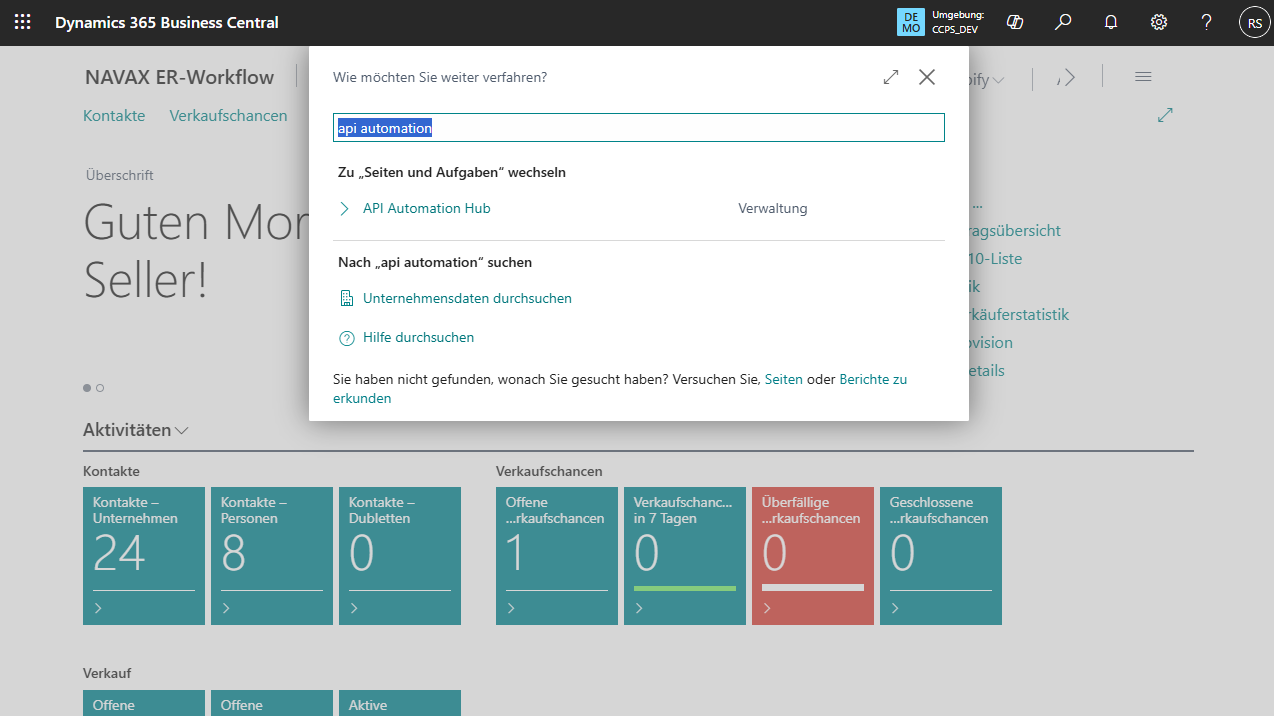
Task: Click the 'Umgebung: CCPS_DEV' environment text
Action: pos(958,22)
